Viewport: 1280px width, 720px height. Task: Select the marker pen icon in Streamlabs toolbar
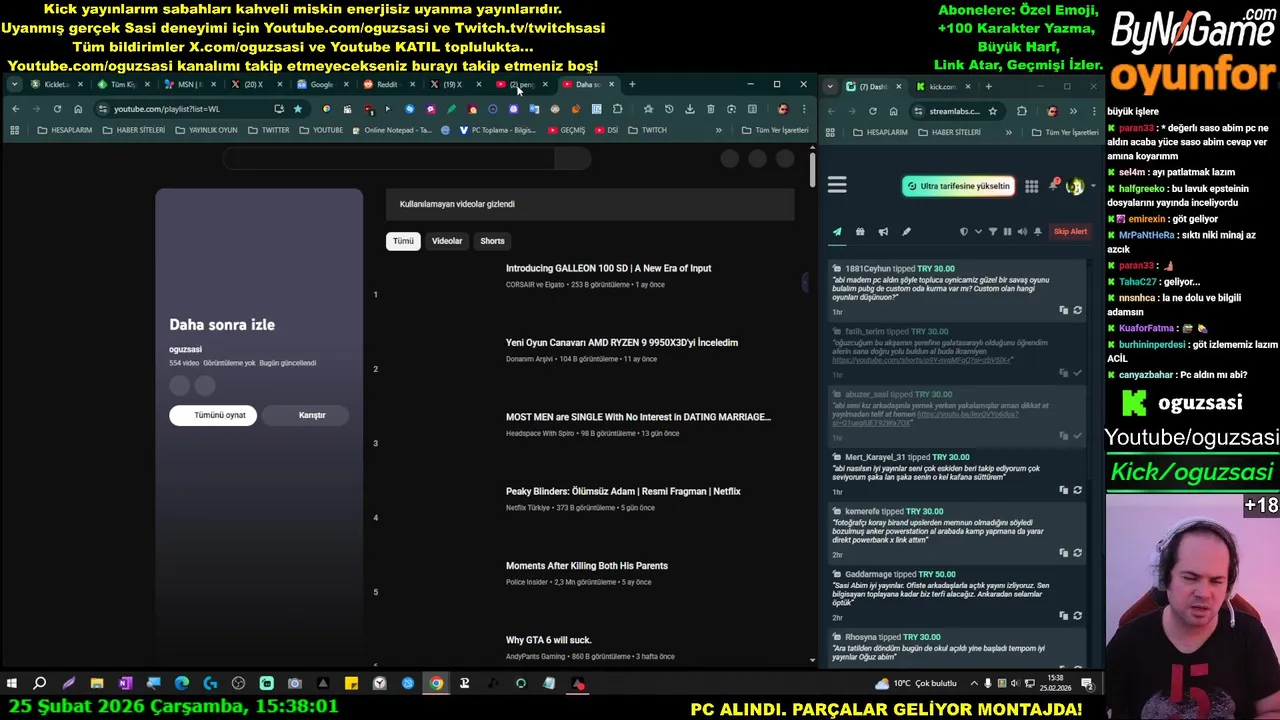[x=906, y=232]
